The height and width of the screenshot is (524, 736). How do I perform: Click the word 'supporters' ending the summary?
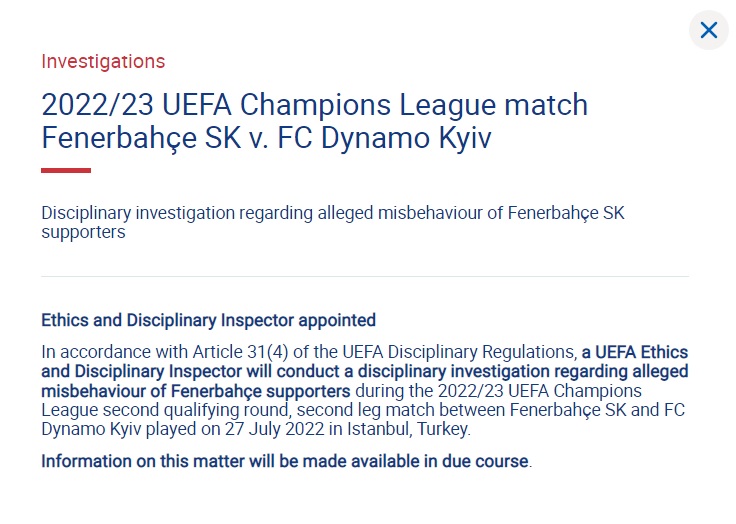[x=83, y=232]
